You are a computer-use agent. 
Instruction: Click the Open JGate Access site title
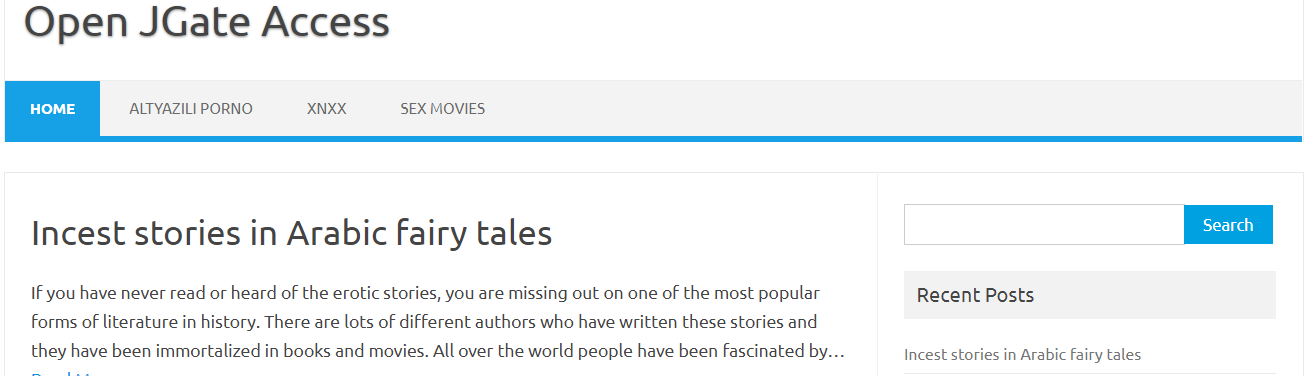pos(206,22)
